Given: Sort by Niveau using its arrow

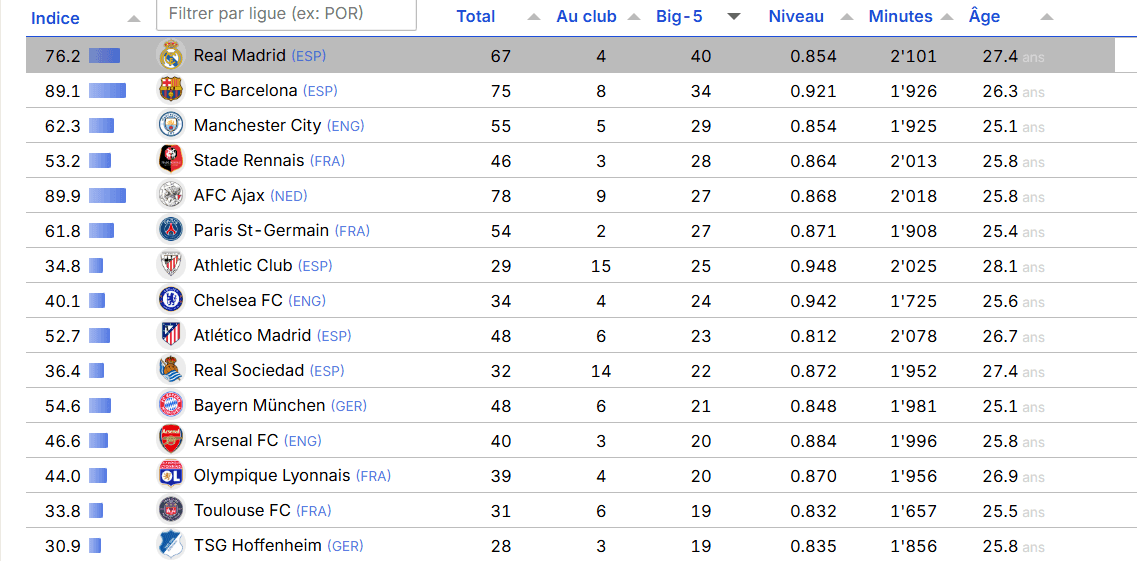Looking at the screenshot, I should [848, 17].
